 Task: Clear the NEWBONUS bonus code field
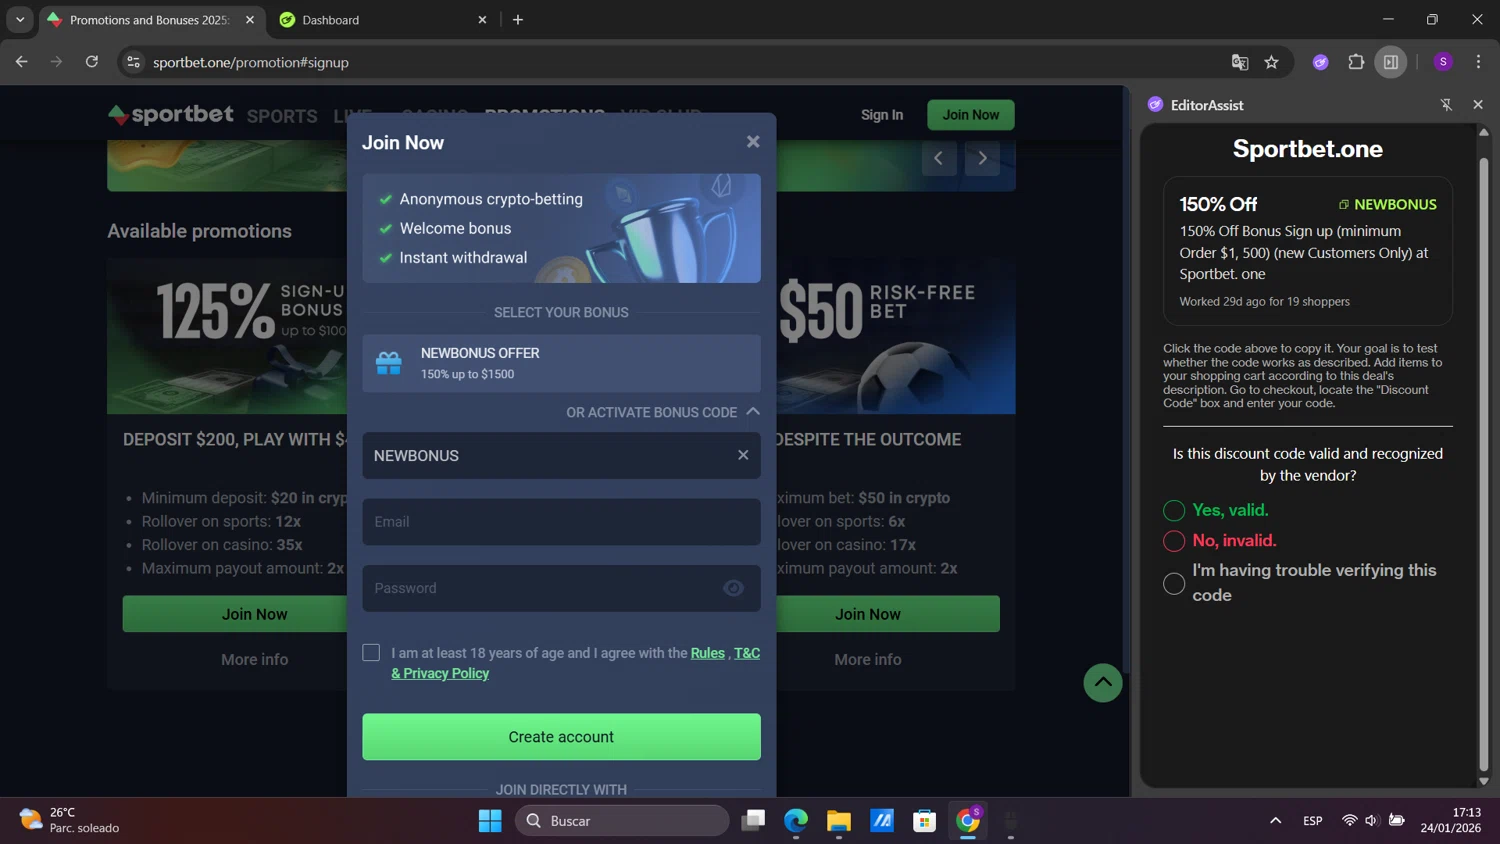point(743,455)
